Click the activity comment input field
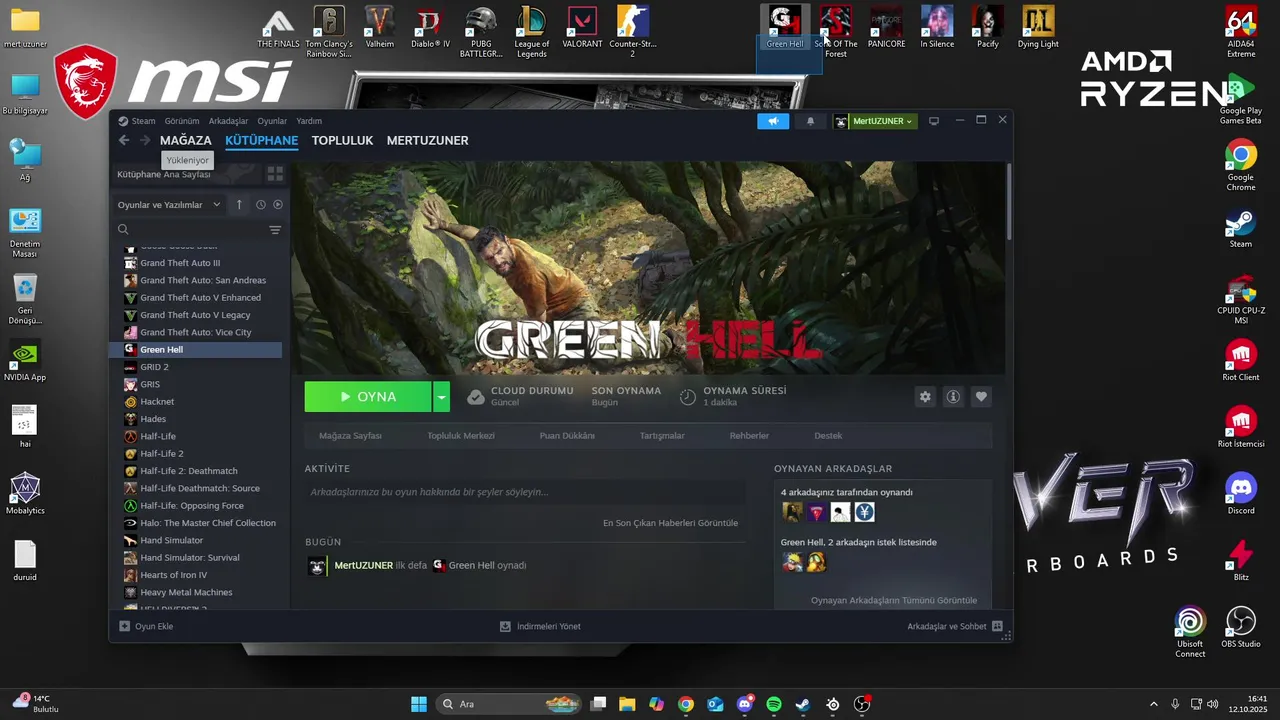The image size is (1280, 720). [525, 492]
